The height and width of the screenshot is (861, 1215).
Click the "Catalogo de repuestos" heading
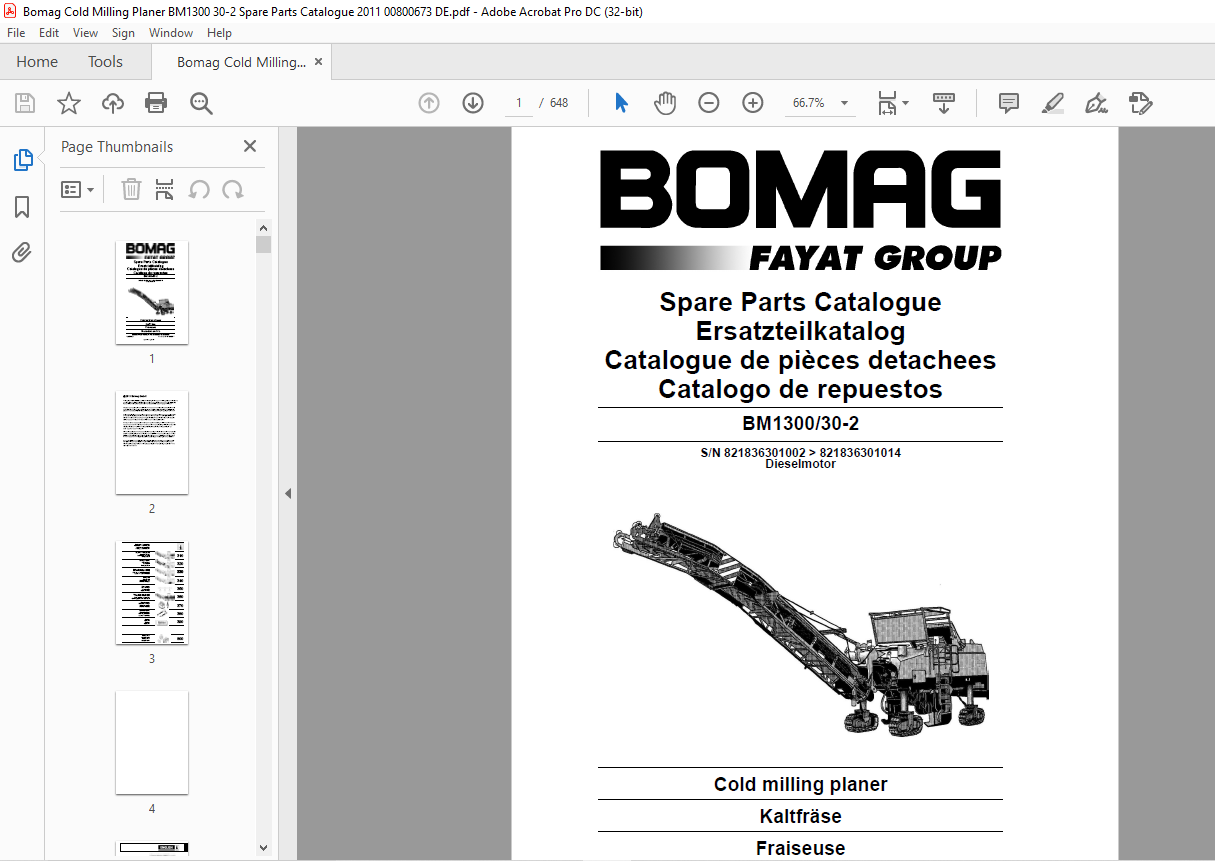click(x=800, y=389)
